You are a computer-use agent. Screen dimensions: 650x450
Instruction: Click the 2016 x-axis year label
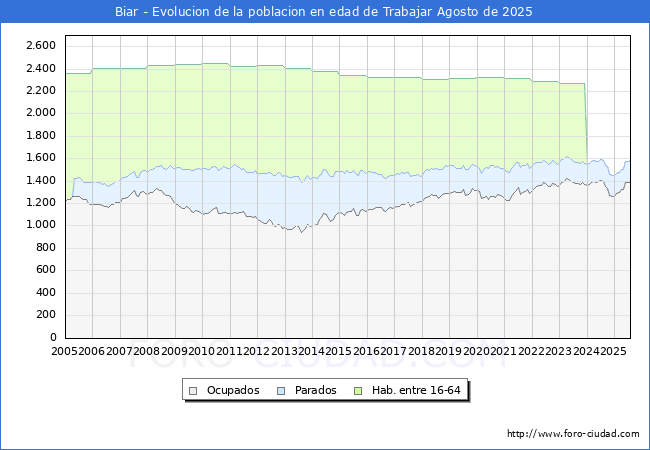366,351
